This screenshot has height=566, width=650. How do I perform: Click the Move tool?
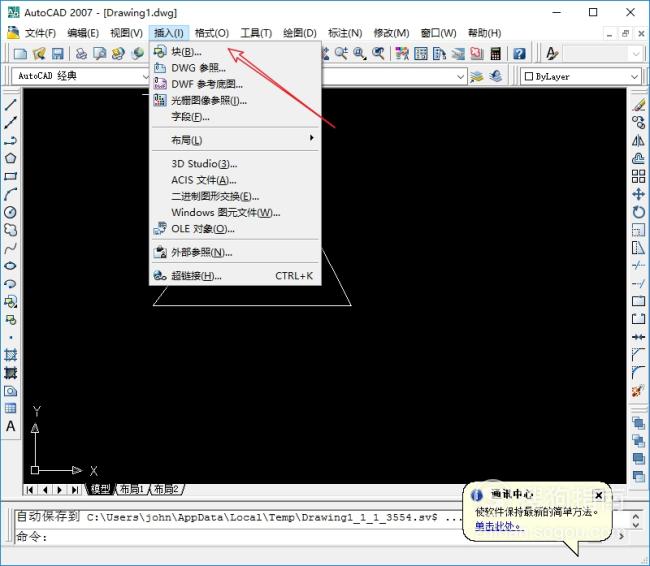[639, 194]
